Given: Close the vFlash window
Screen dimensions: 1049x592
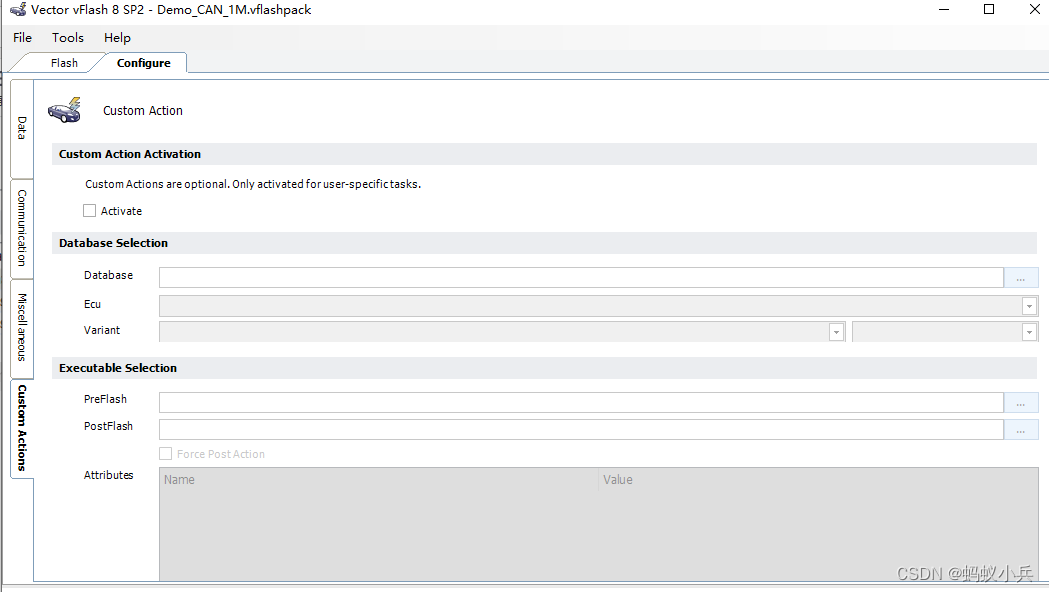Looking at the screenshot, I should coord(1034,9).
